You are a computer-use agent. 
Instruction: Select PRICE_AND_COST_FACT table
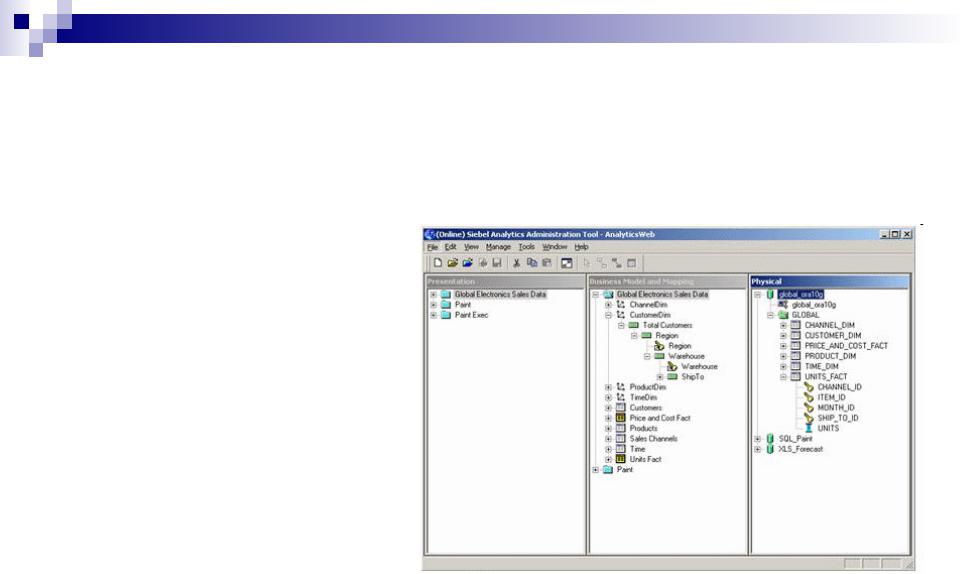pyautogui.click(x=846, y=346)
